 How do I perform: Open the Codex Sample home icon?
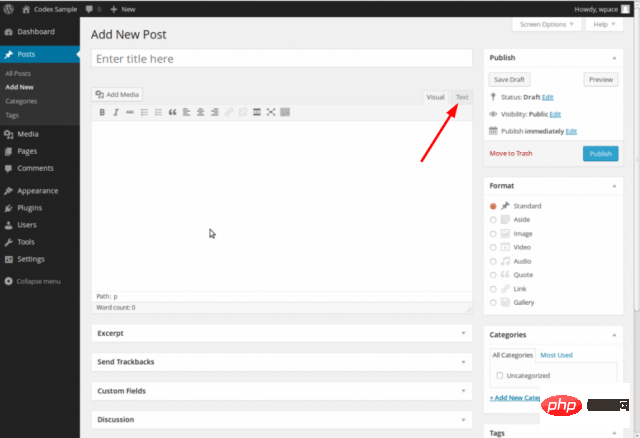pos(26,9)
